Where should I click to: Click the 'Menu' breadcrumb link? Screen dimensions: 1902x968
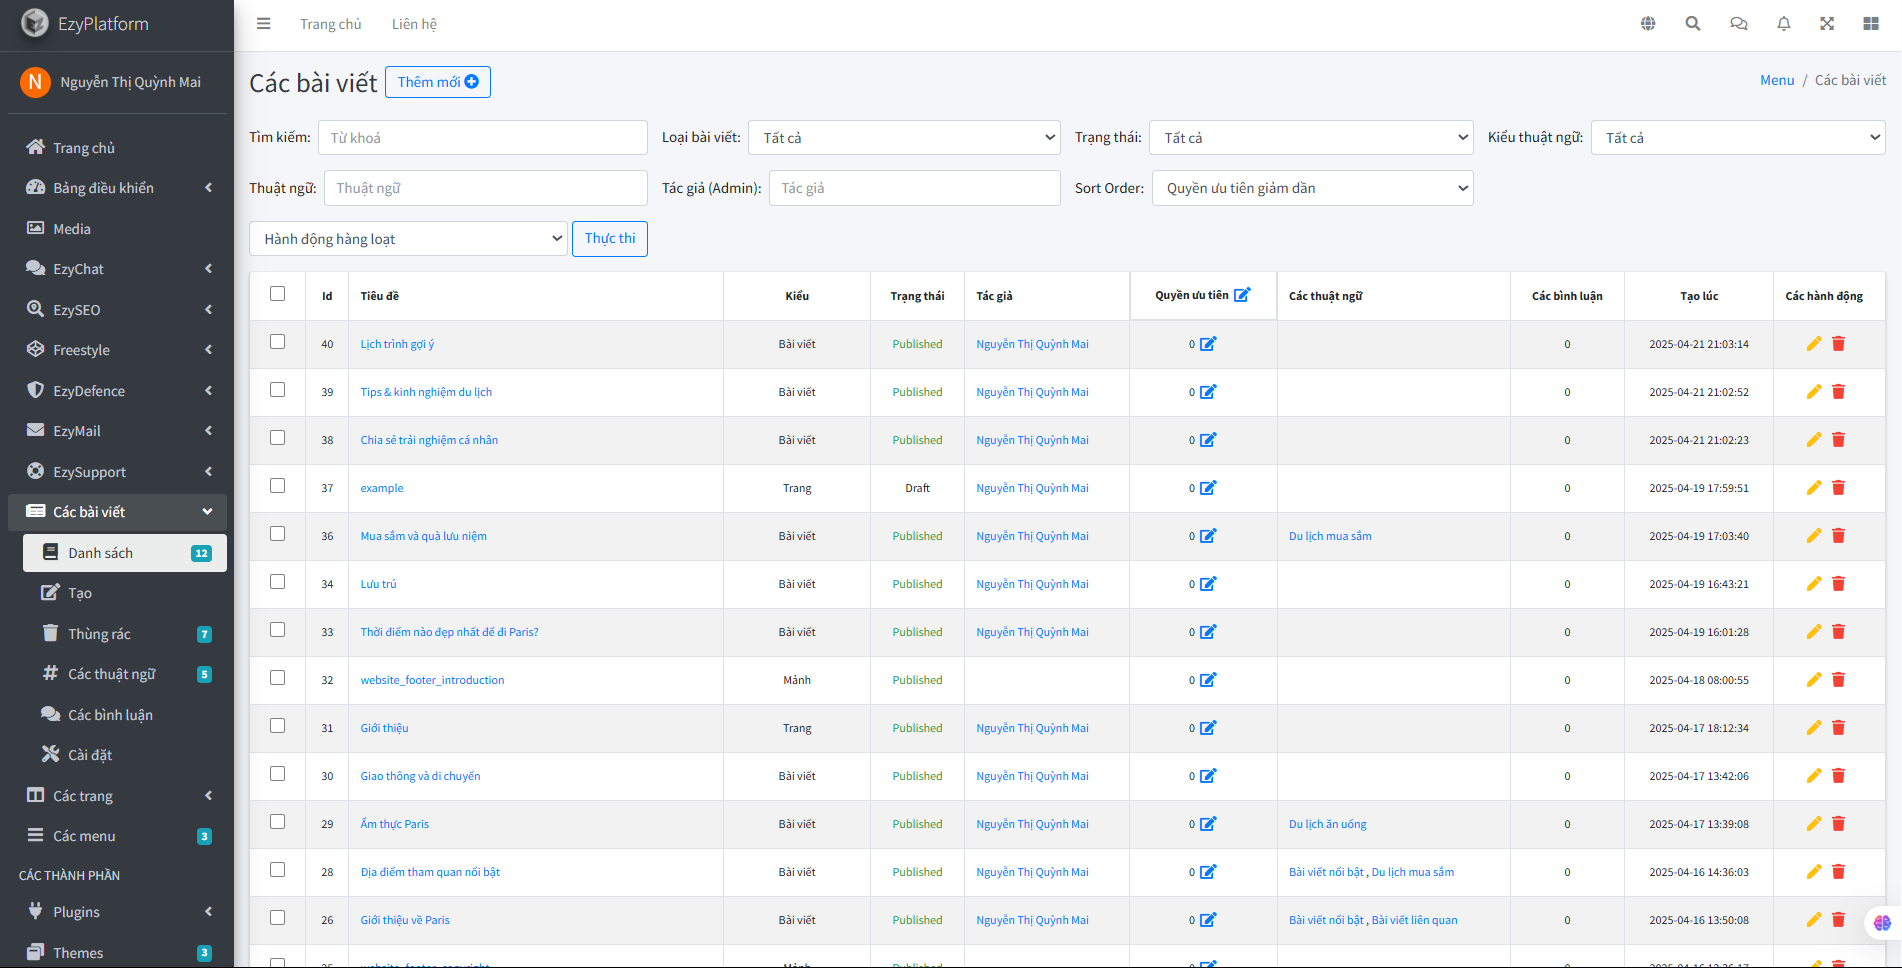click(x=1777, y=80)
